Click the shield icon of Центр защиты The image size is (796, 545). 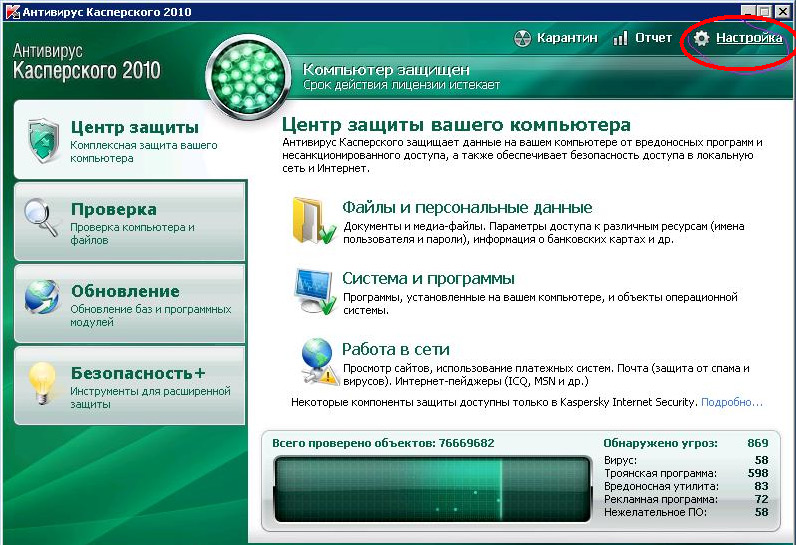tap(44, 141)
